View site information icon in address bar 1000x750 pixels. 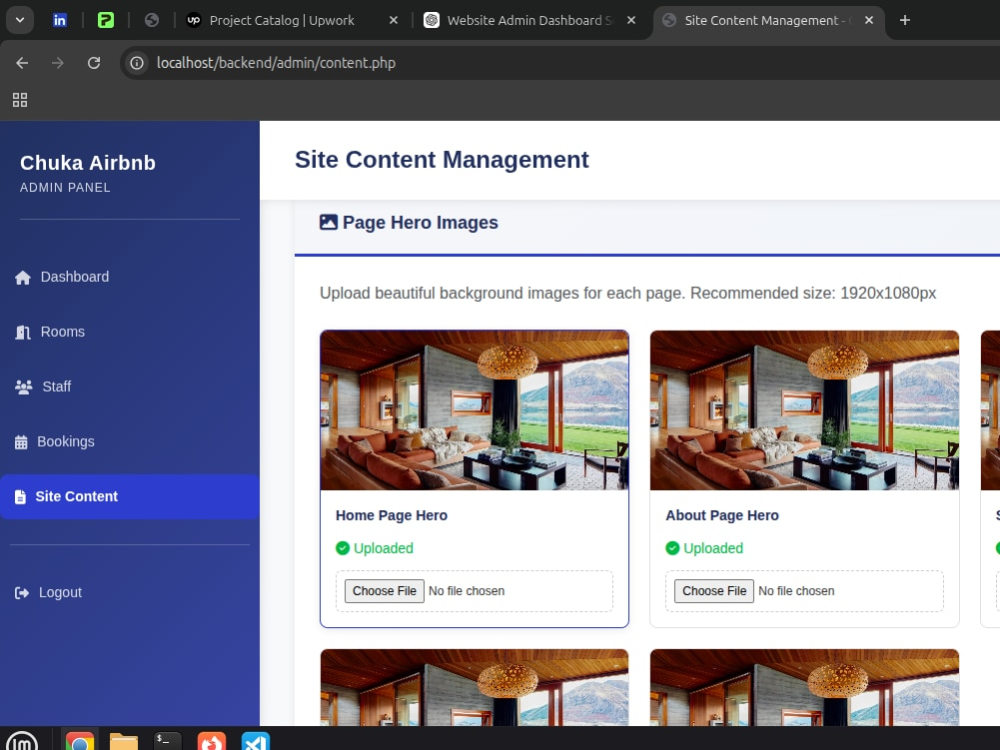pos(136,62)
